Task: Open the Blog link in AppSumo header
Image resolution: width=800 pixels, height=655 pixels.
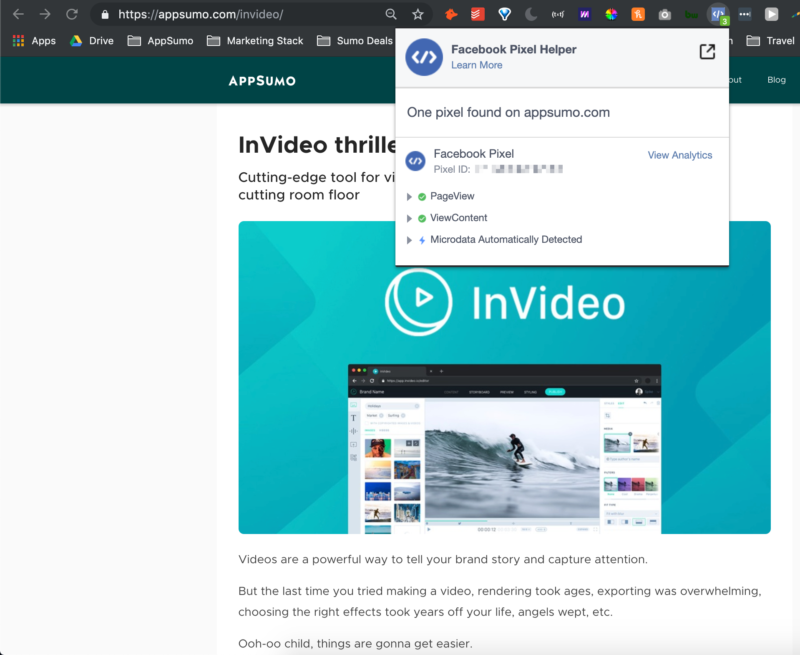Action: click(776, 80)
